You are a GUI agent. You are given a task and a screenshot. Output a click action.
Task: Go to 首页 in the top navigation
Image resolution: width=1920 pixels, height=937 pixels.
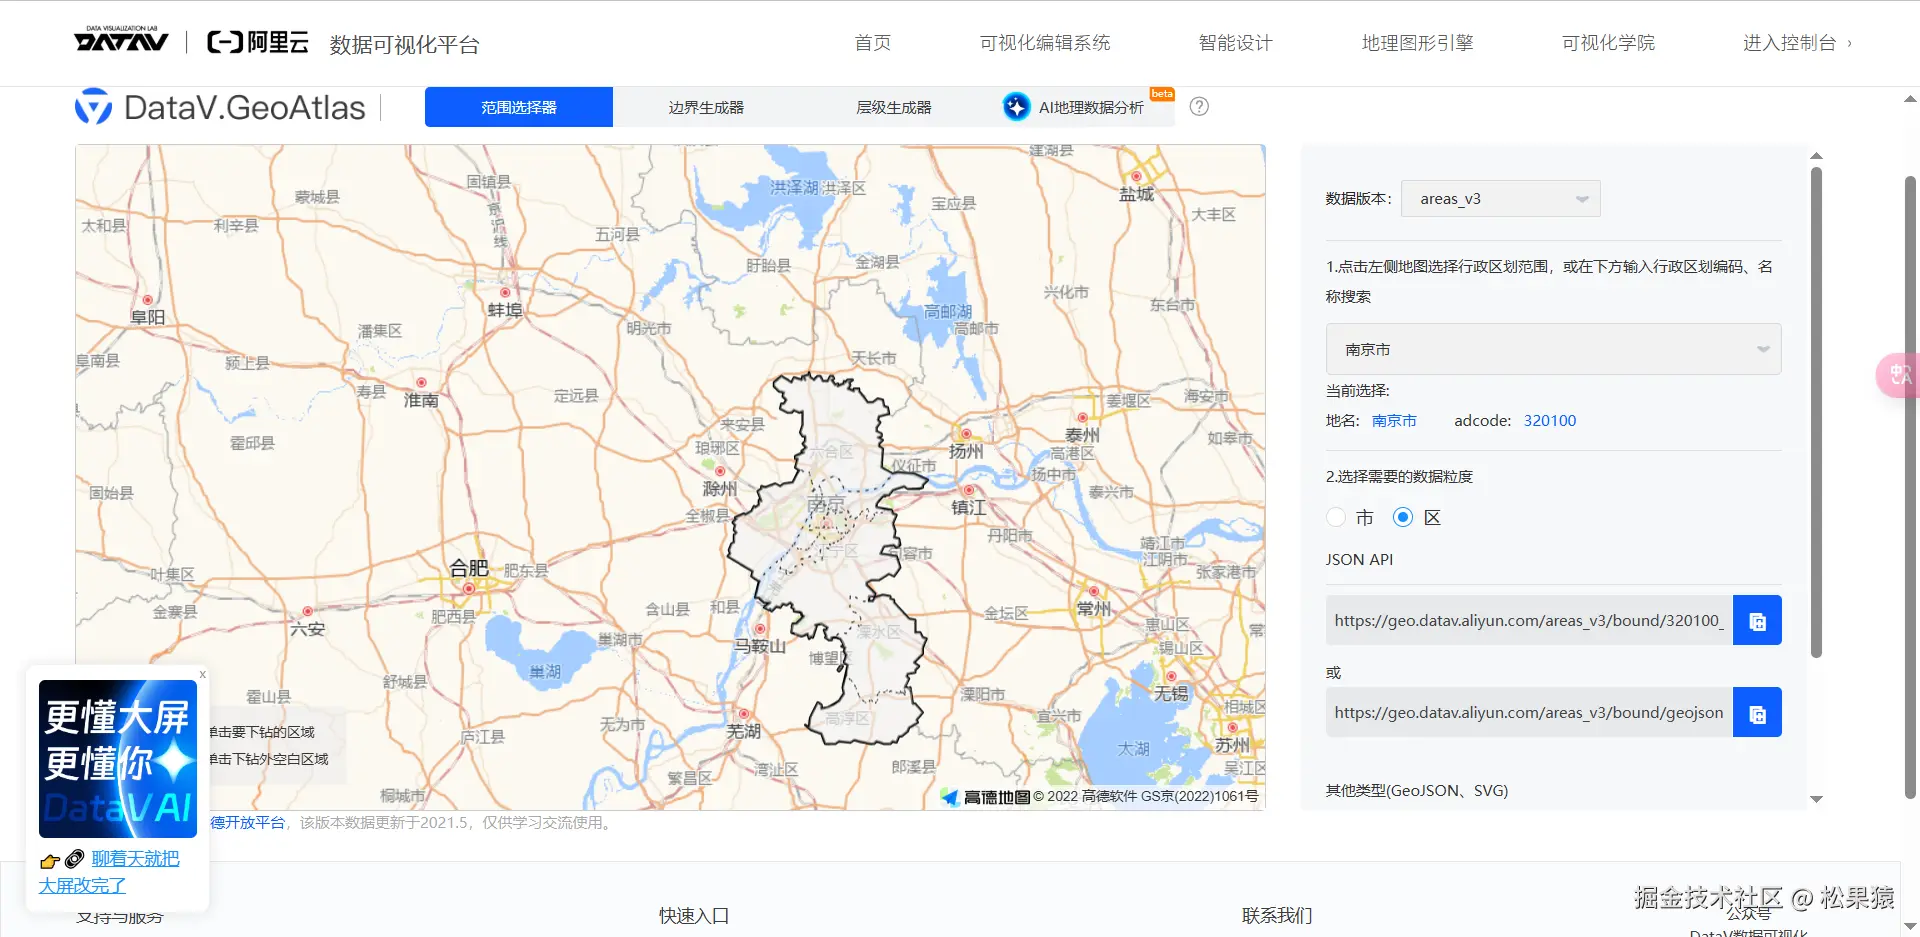point(873,43)
